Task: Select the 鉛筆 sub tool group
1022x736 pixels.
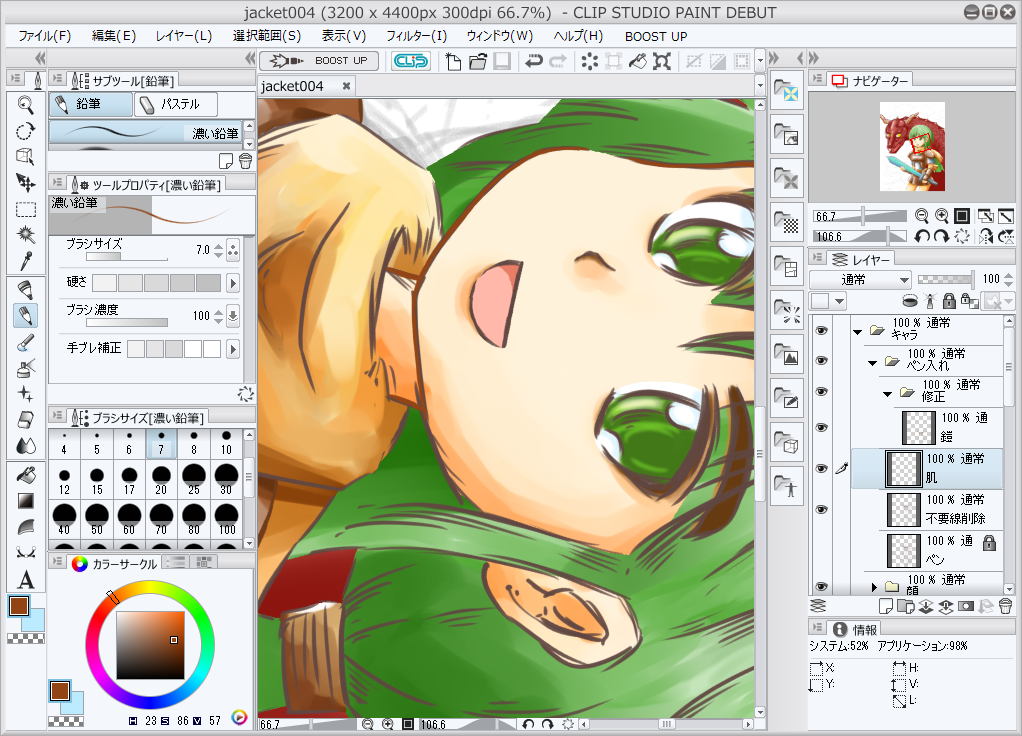Action: coord(90,104)
